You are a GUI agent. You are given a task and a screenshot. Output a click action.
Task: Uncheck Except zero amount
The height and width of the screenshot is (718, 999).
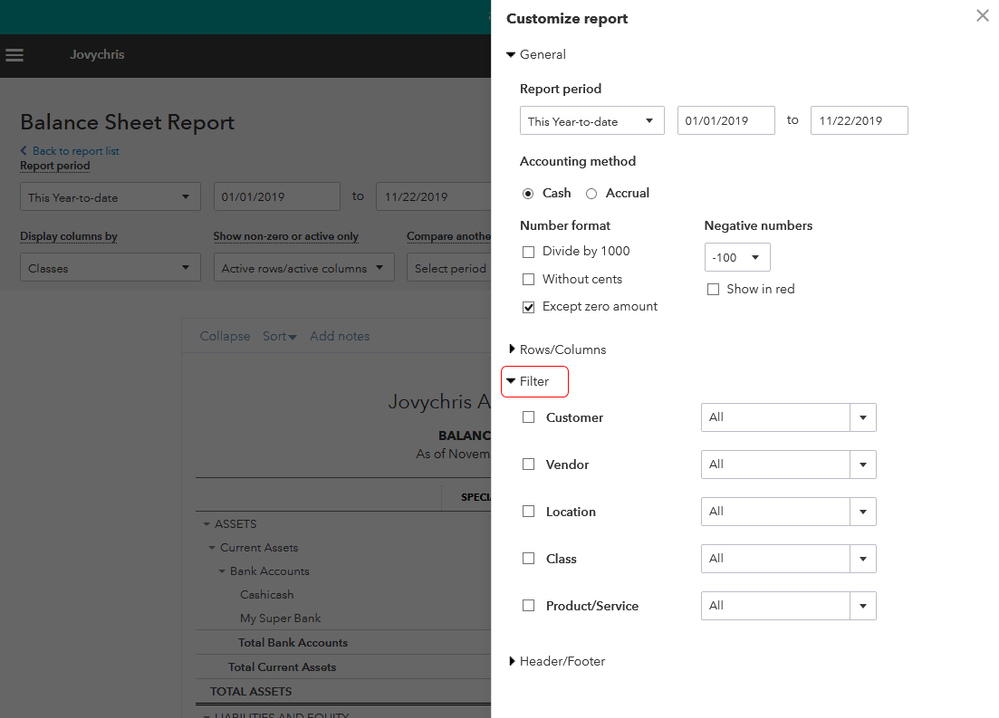(528, 307)
